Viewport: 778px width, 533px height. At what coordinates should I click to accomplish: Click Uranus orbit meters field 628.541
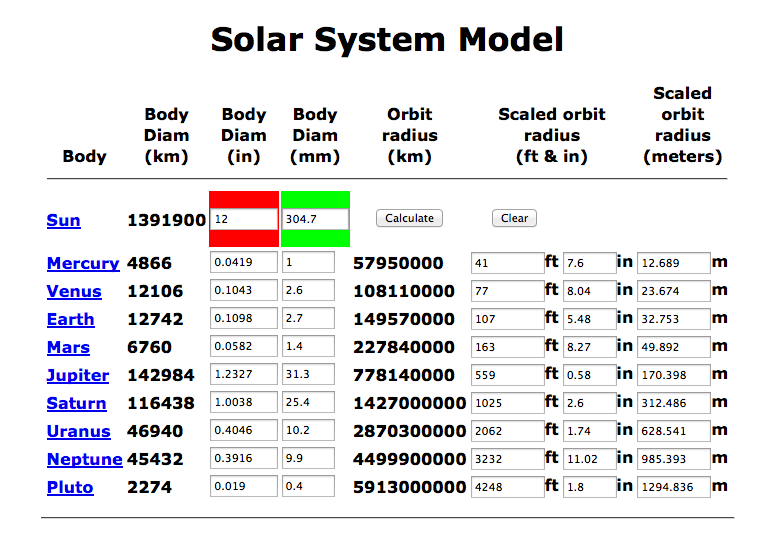[674, 431]
